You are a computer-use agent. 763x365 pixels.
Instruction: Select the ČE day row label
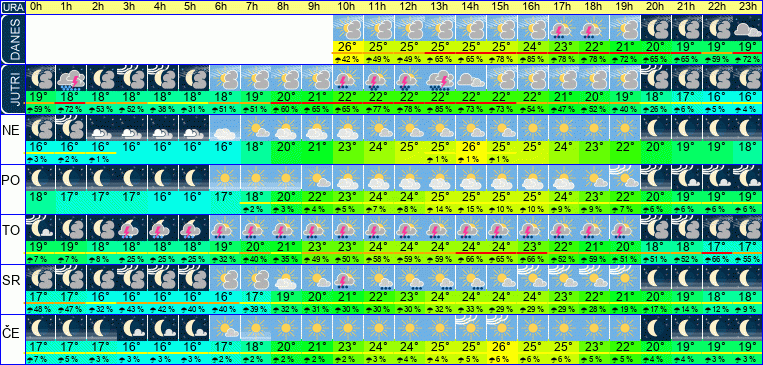12,330
